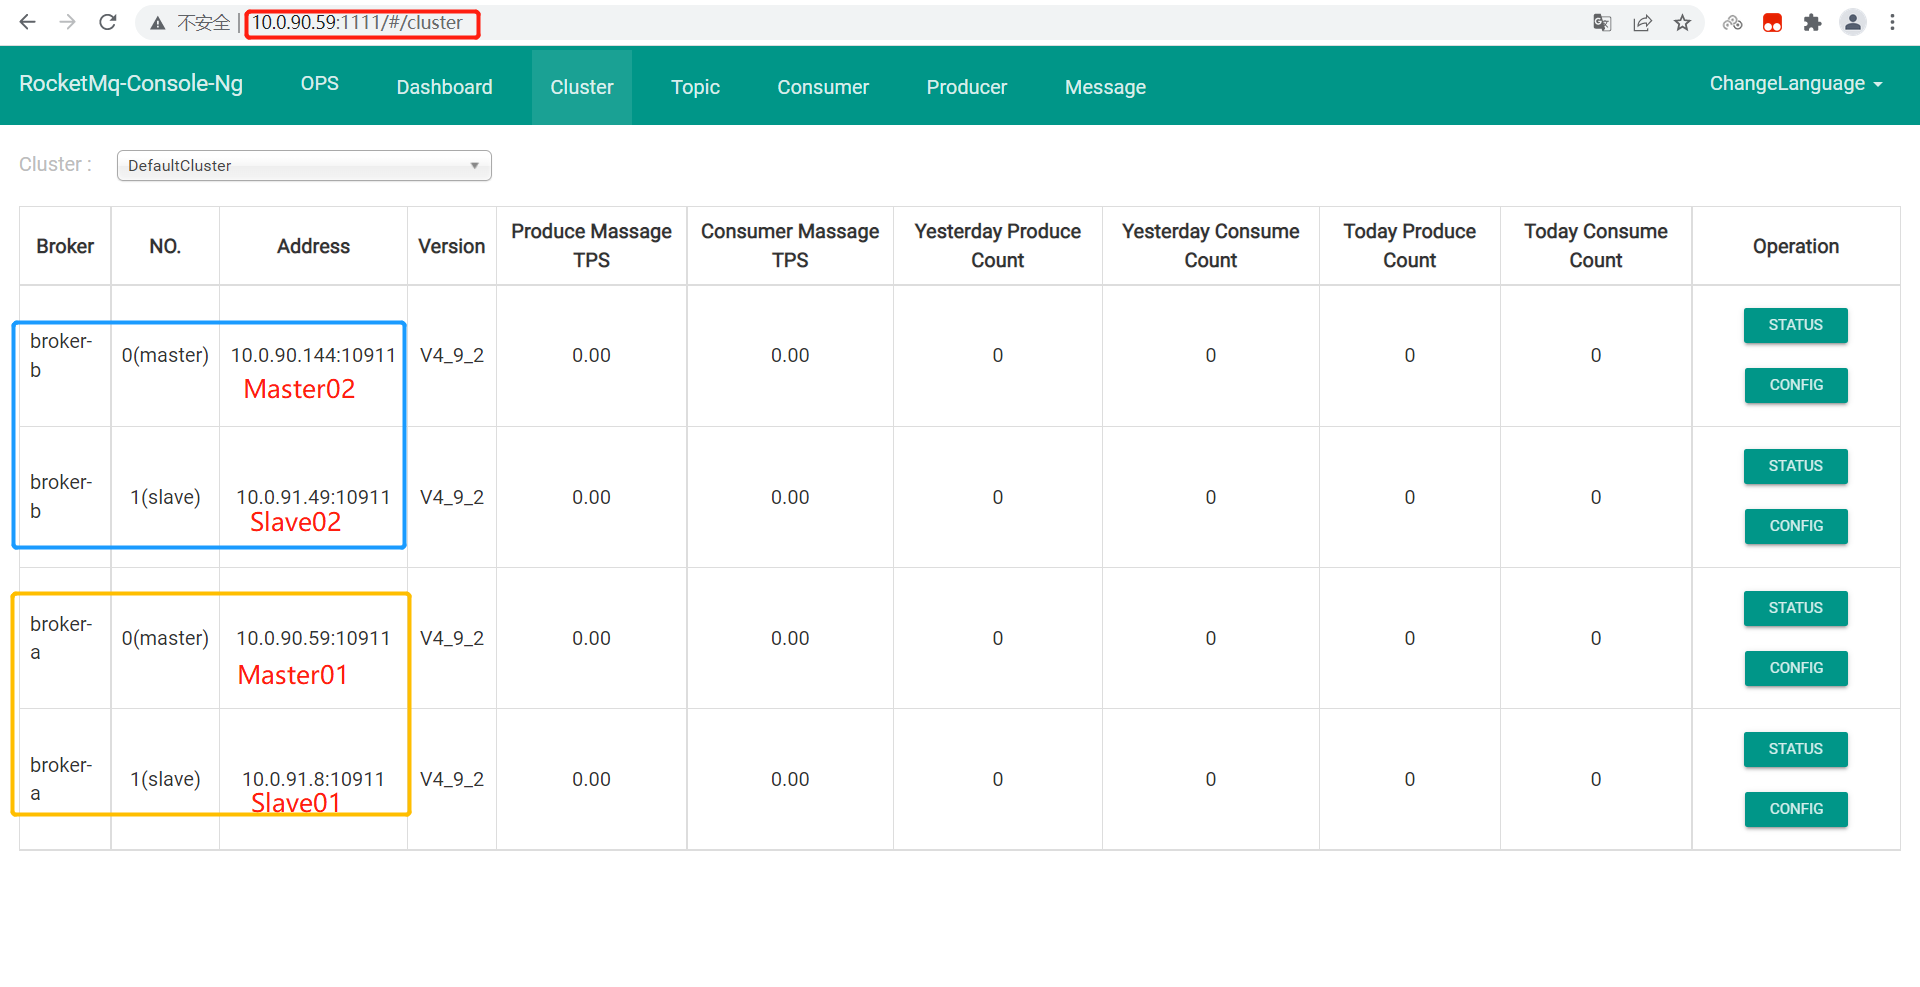The height and width of the screenshot is (987, 1920).
Task: Open the Producer tab
Action: pos(966,87)
